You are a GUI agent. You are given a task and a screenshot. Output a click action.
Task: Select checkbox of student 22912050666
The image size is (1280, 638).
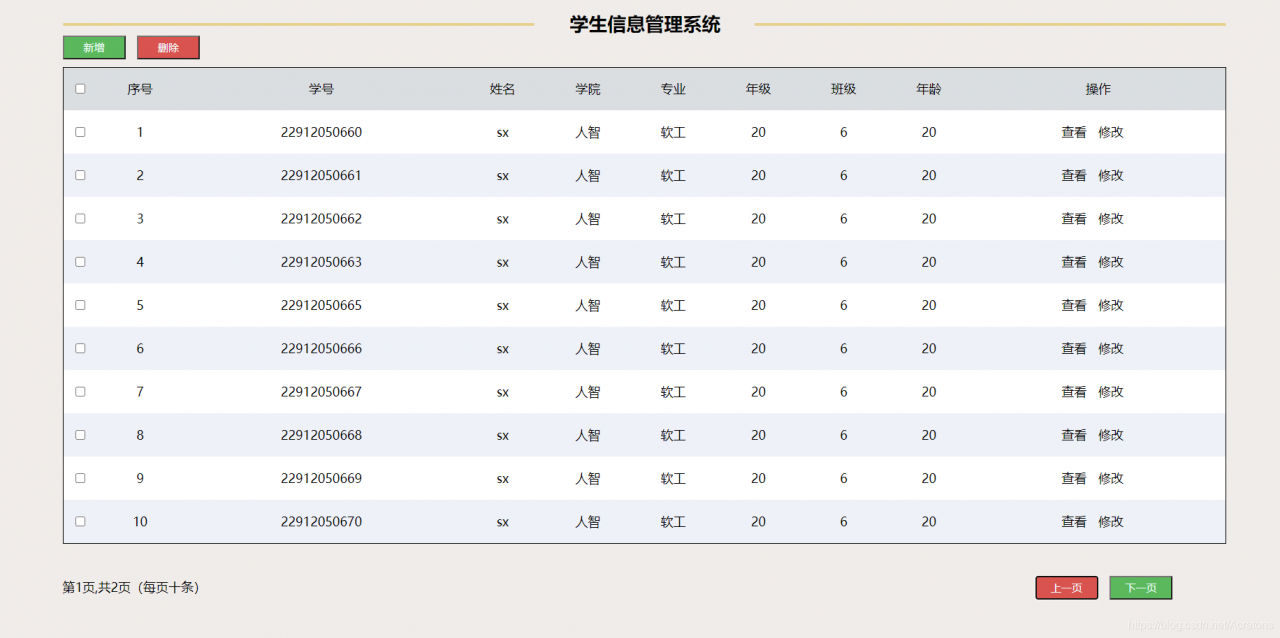(x=80, y=348)
